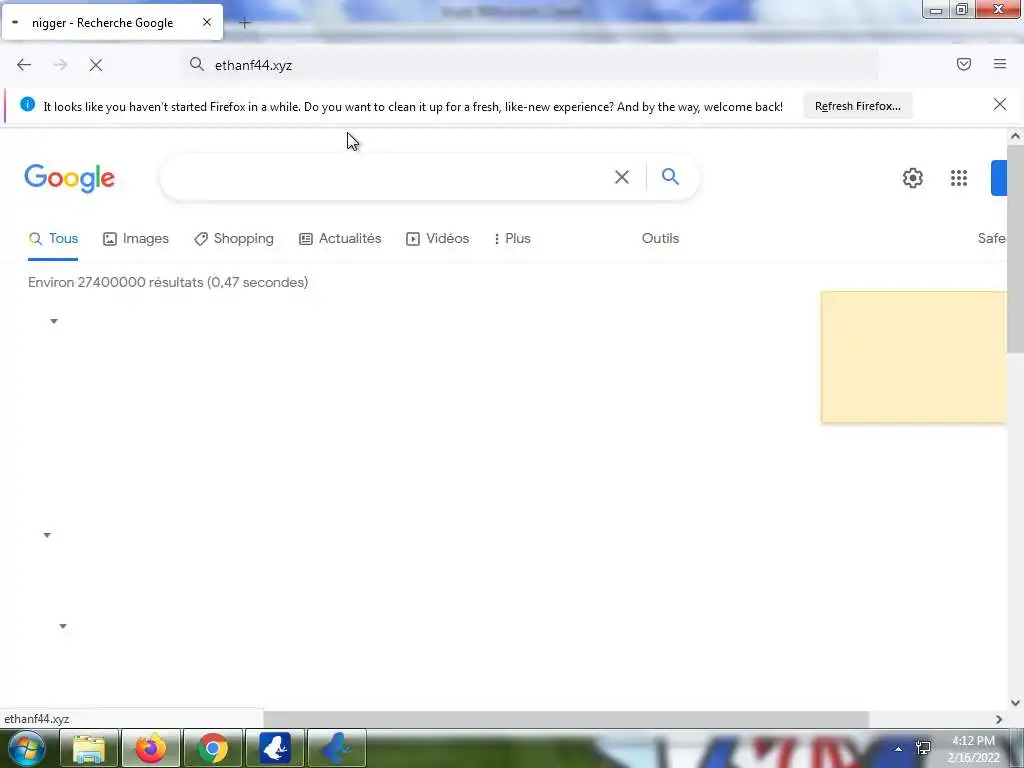
Task: Open Google quick settings gear
Action: 912,178
